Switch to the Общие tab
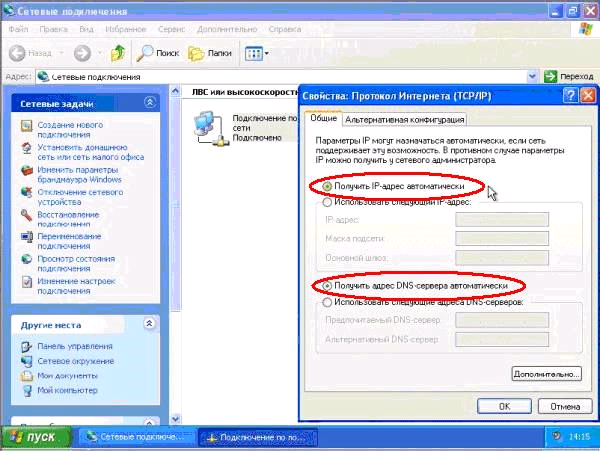Viewport: 600px width, 451px height. pyautogui.click(x=323, y=118)
